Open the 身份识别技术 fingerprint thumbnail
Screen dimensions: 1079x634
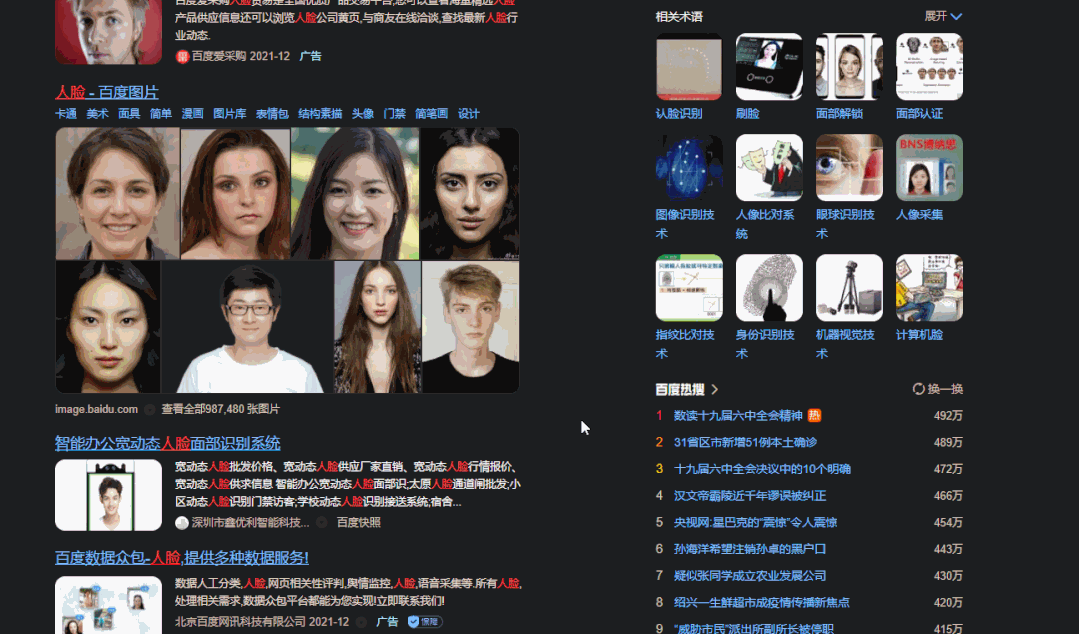tap(769, 288)
